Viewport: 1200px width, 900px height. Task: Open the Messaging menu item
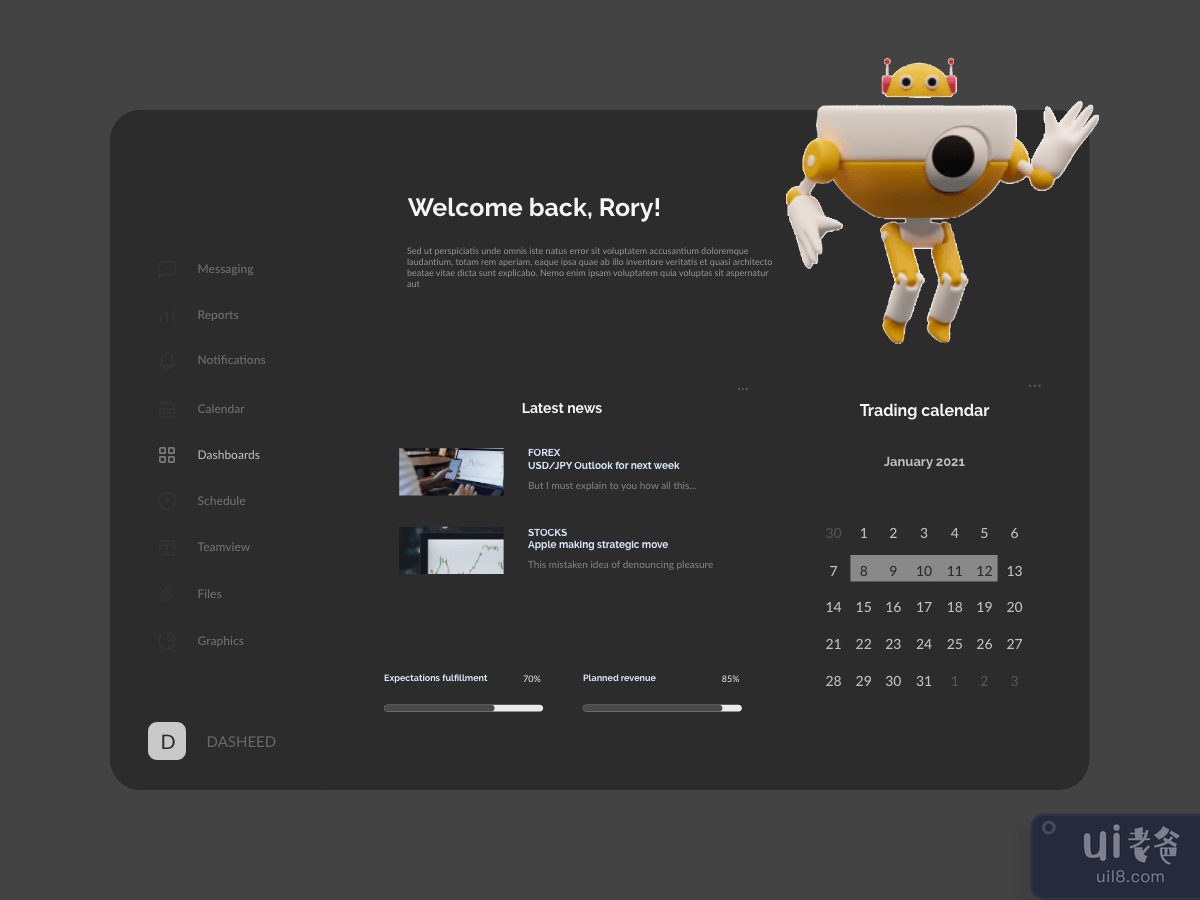point(225,269)
